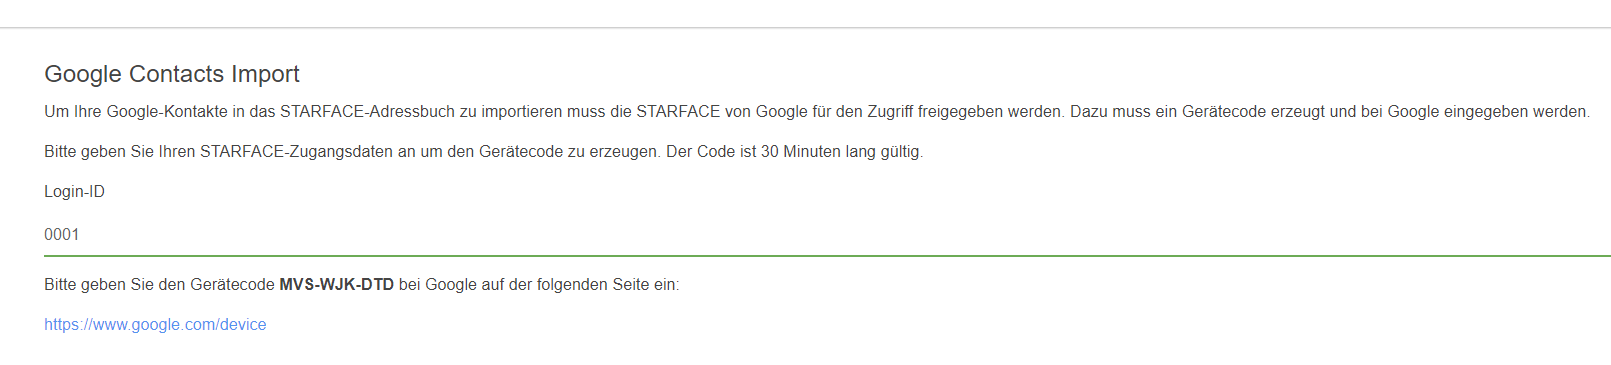Click the text 'bei Google auf der folgenden Seite ein'
This screenshot has height=365, width=1611.
pos(538,284)
